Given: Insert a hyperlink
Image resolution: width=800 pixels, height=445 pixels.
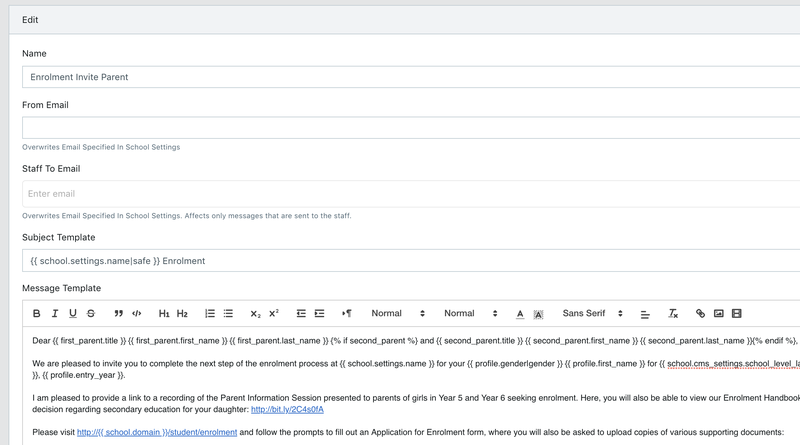Looking at the screenshot, I should 701,313.
